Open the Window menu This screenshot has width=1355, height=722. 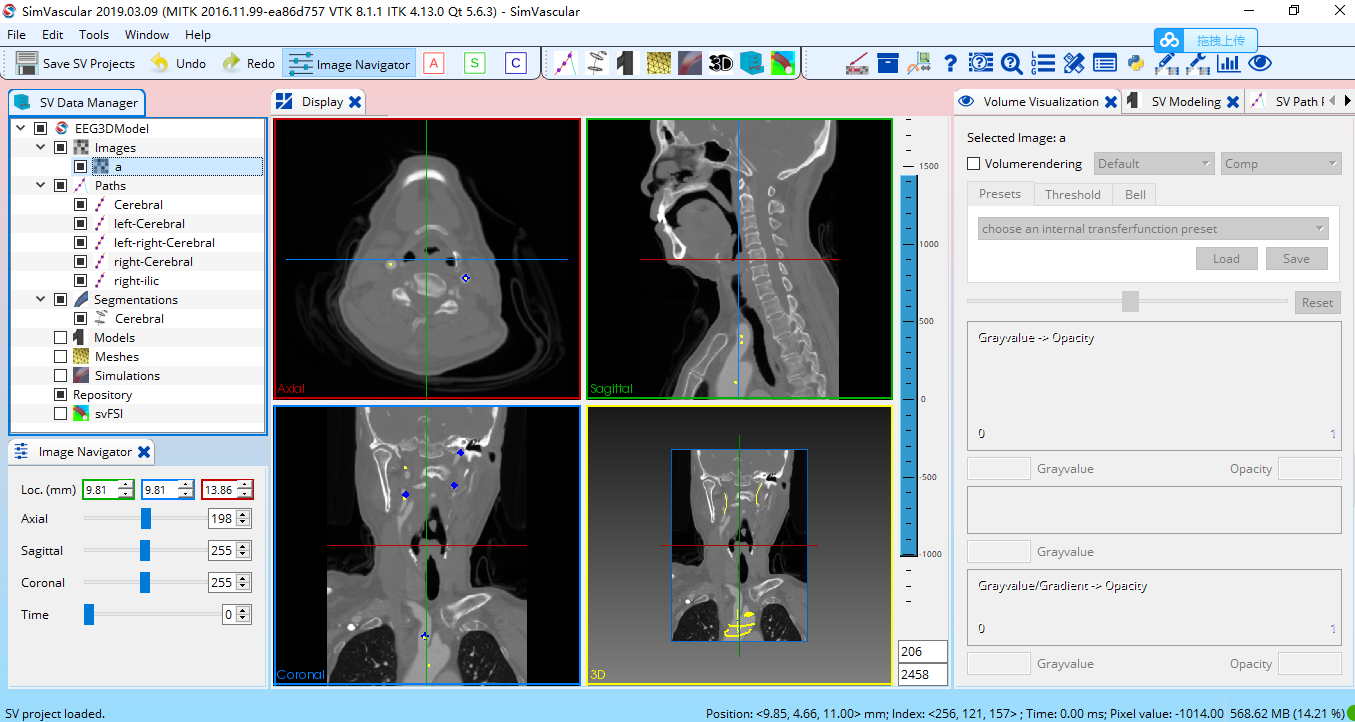(147, 35)
